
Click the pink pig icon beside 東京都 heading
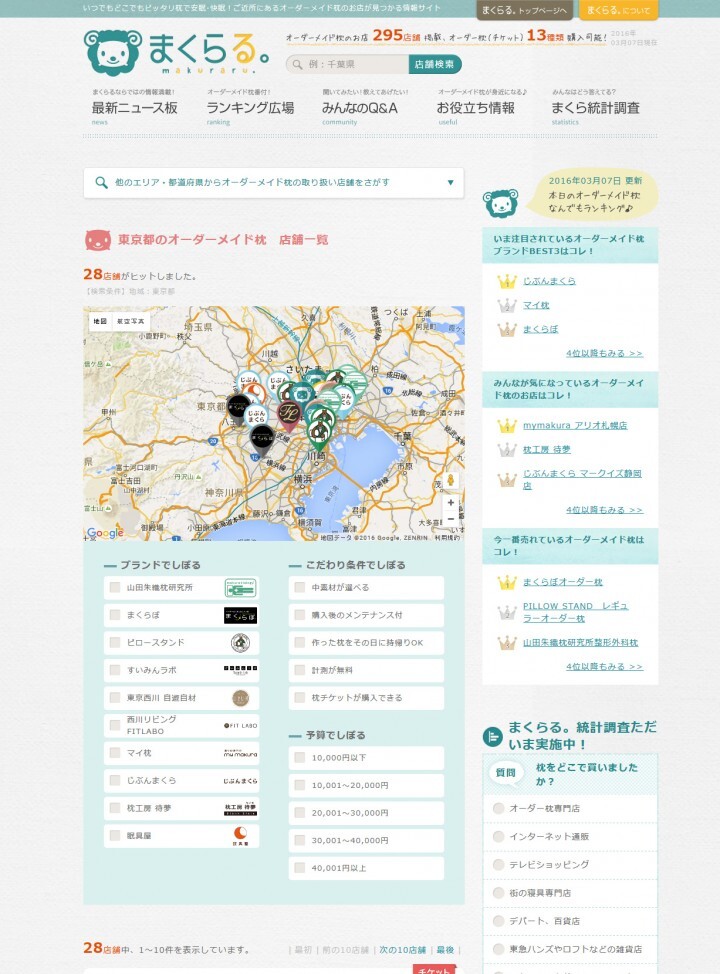(x=98, y=240)
